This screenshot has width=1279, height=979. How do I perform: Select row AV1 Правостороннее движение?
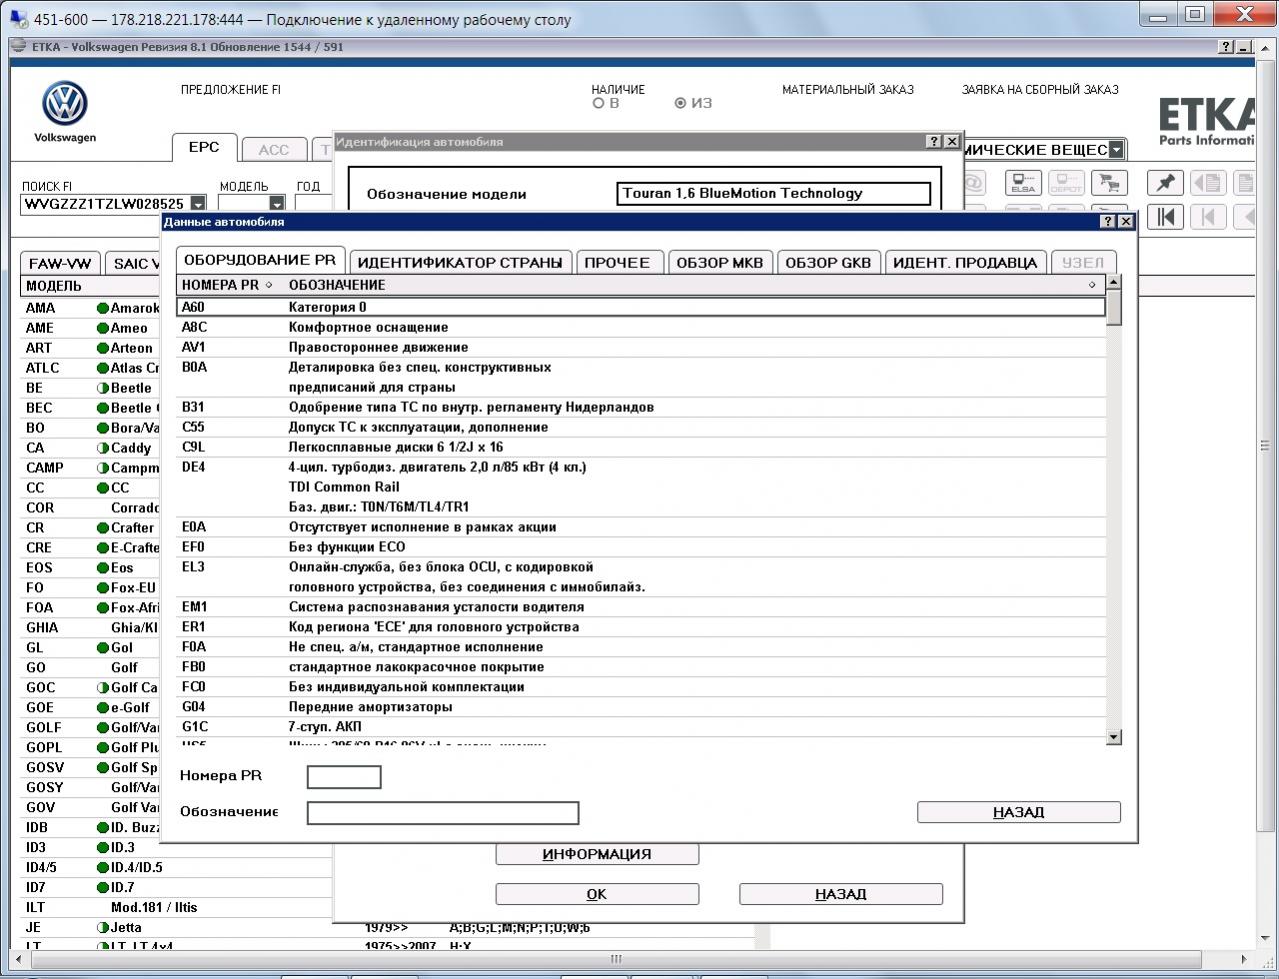tap(641, 347)
